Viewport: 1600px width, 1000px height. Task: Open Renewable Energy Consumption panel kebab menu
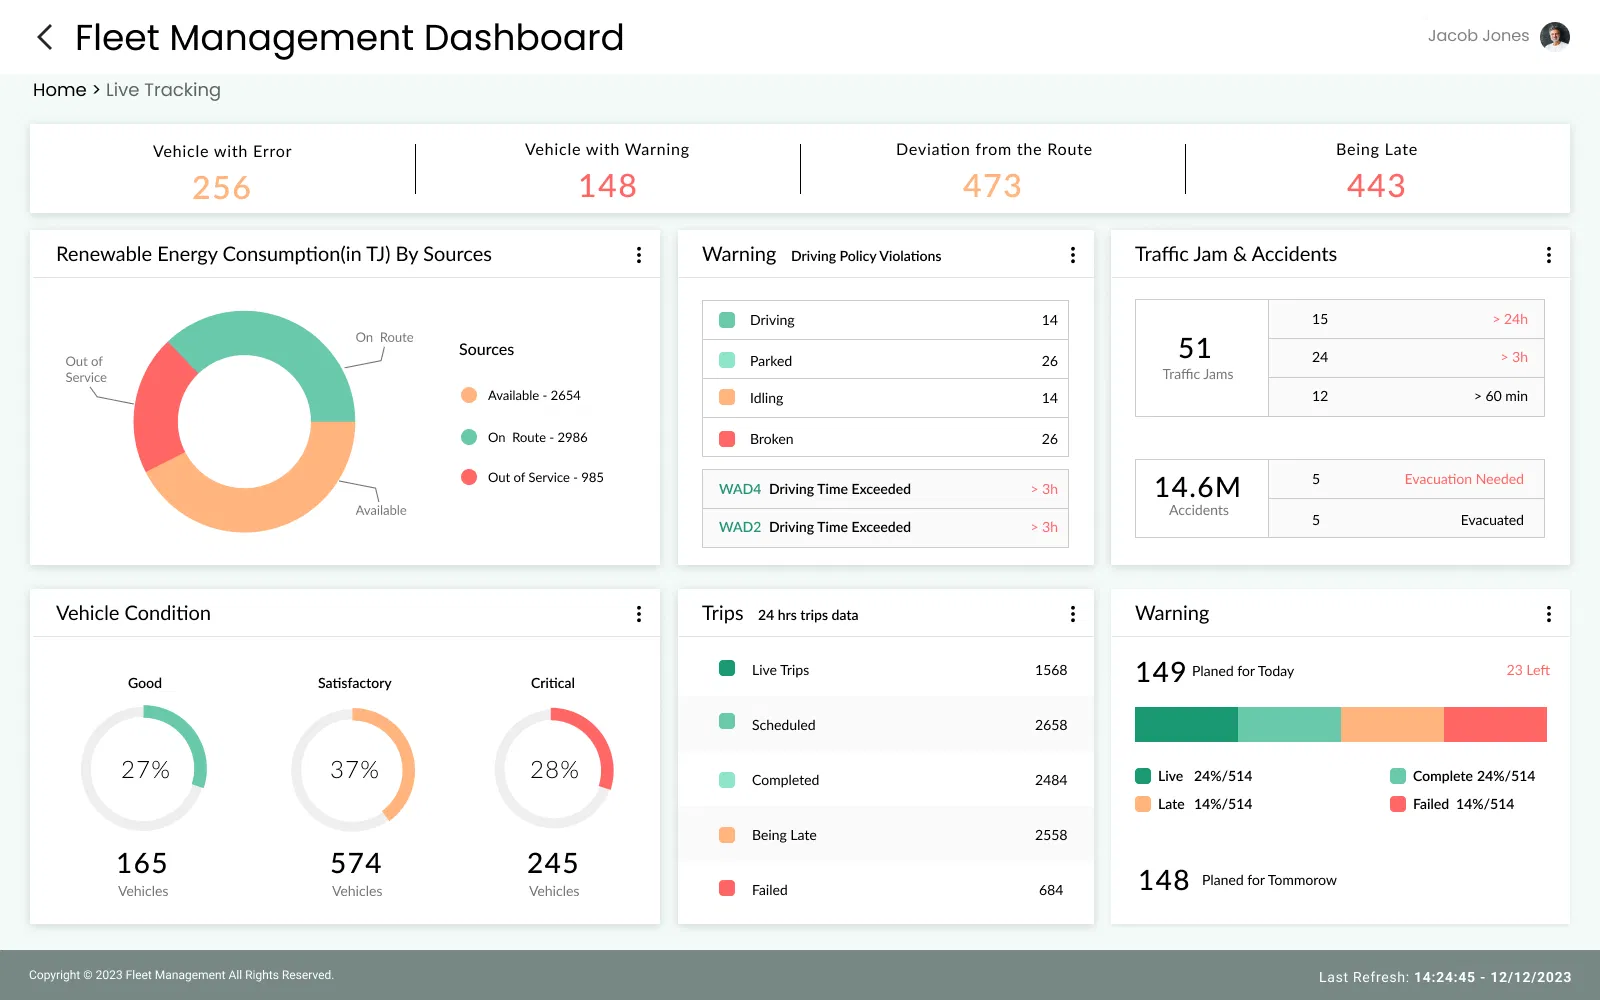tap(639, 255)
